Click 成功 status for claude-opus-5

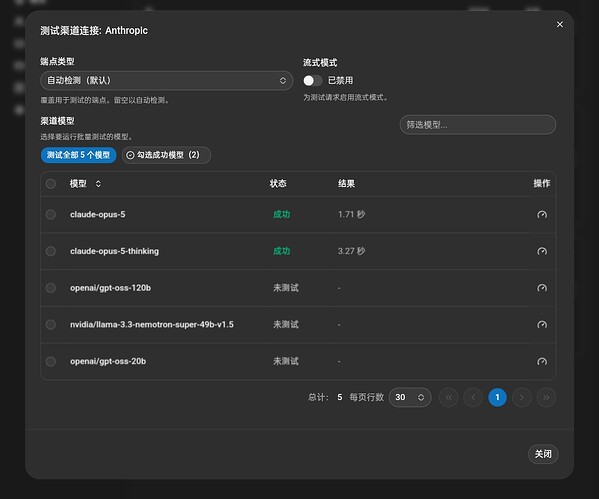pyautogui.click(x=282, y=215)
